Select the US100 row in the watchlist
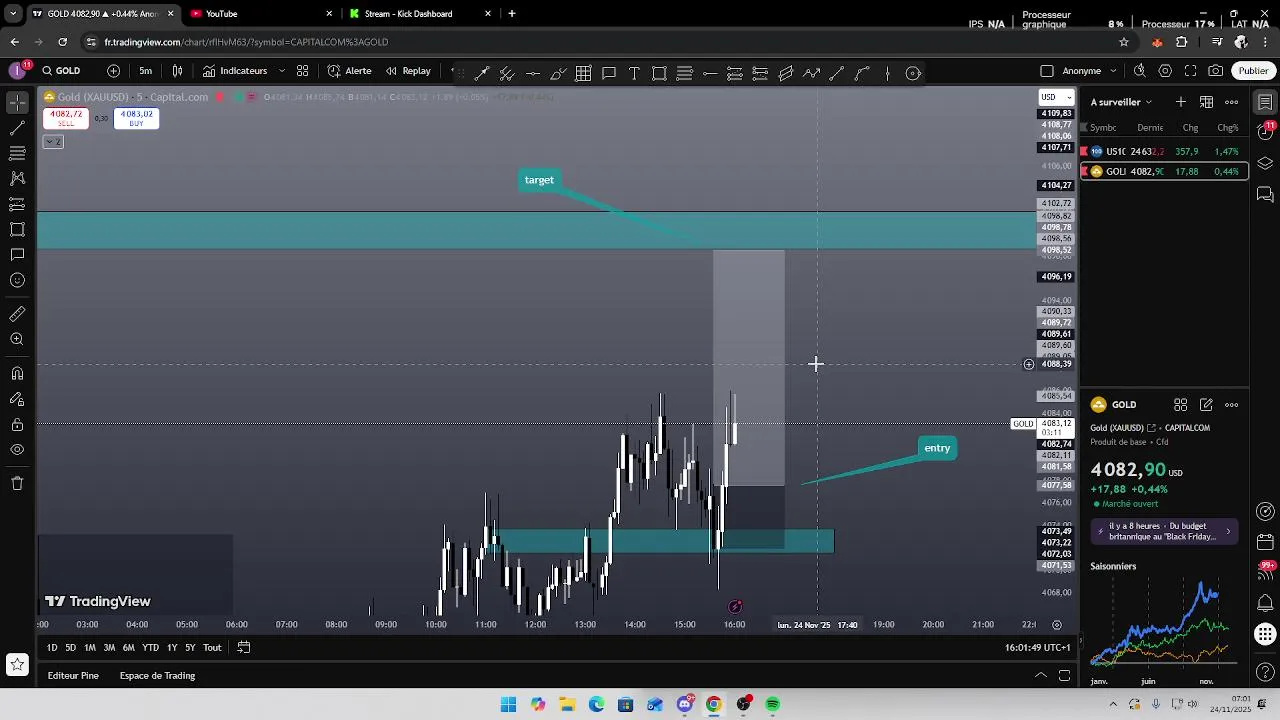Viewport: 1280px width, 720px height. pos(1165,152)
